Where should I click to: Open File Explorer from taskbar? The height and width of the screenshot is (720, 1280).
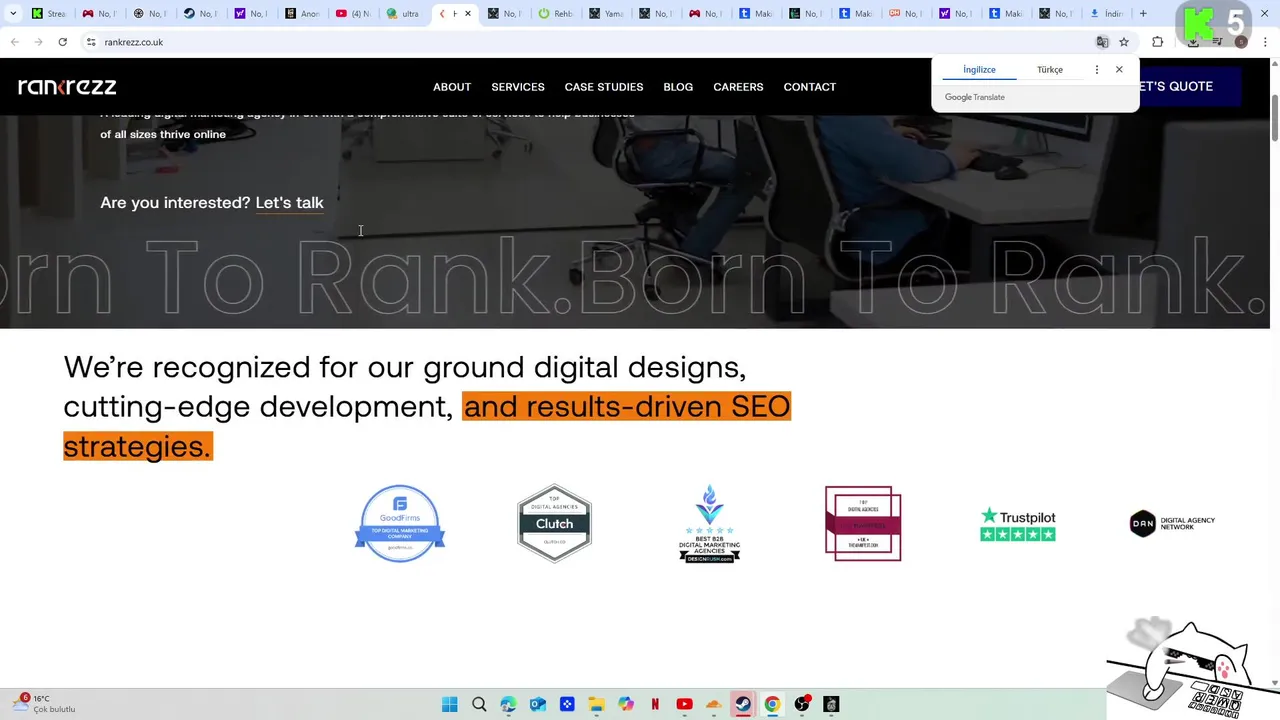point(596,704)
